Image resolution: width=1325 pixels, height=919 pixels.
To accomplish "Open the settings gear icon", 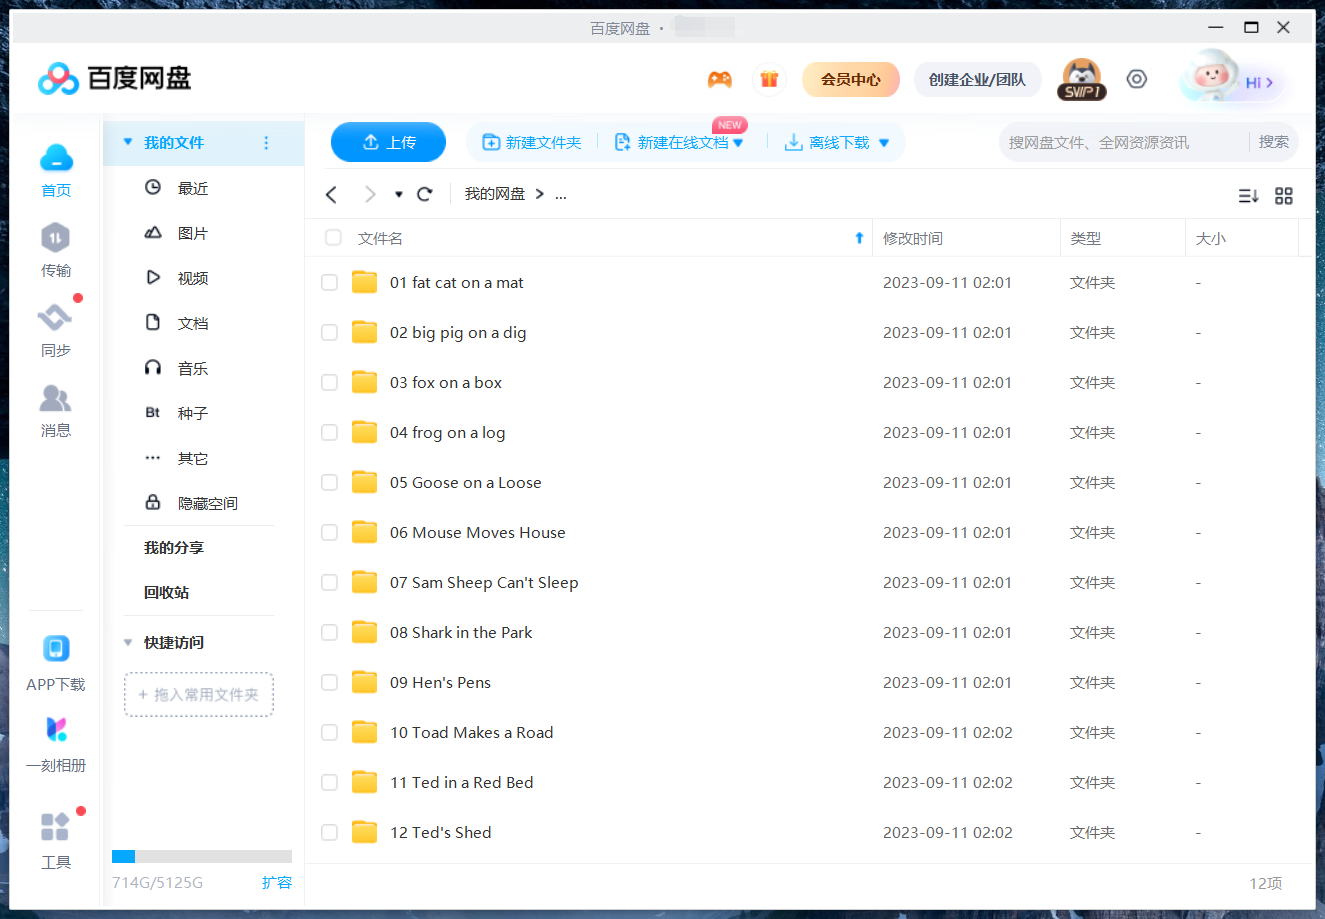I will 1136,78.
